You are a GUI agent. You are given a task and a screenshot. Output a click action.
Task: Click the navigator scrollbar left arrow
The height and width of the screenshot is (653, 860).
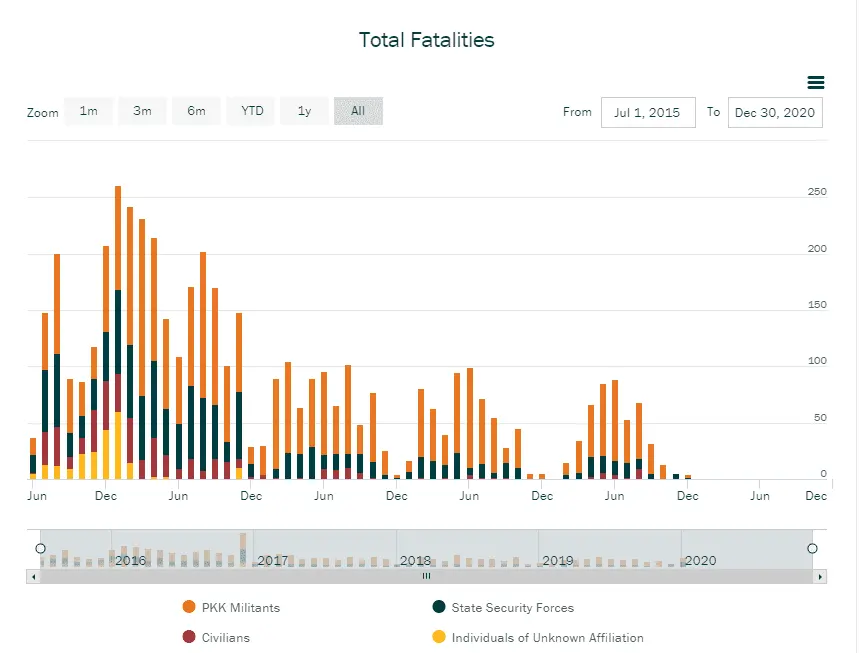pyautogui.click(x=35, y=577)
